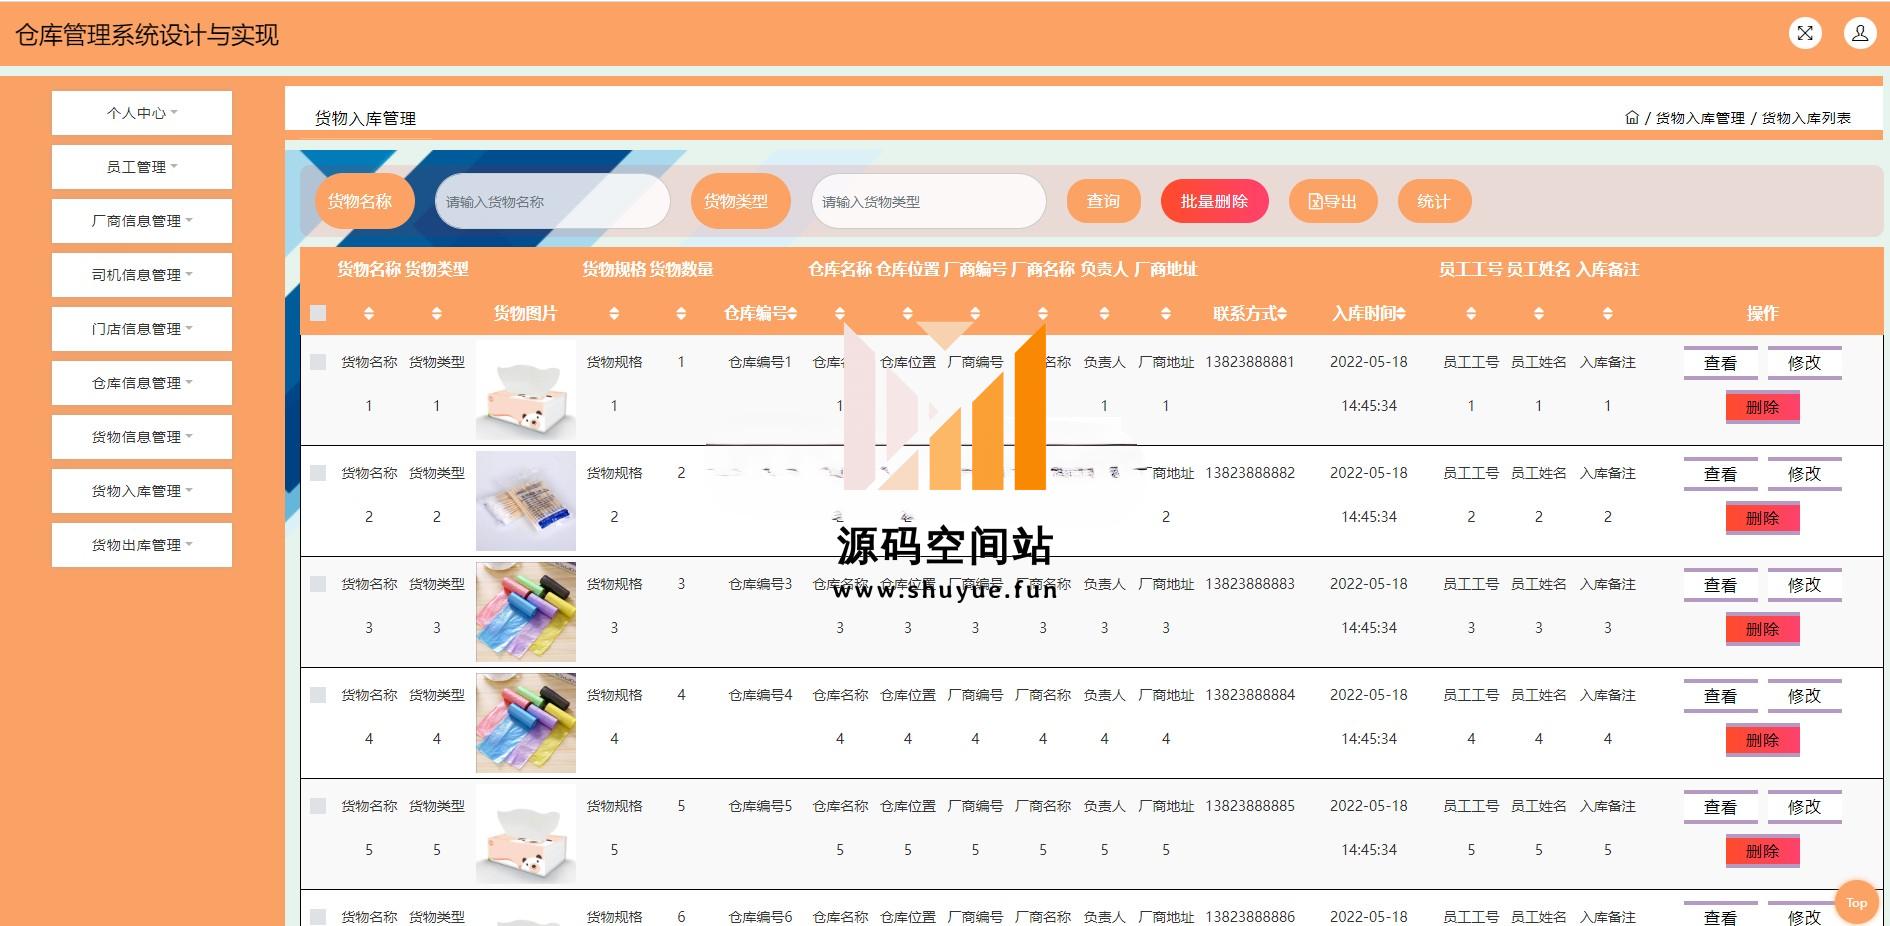The height and width of the screenshot is (926, 1890).
Task: Click the 13823888884 phone cell
Action: click(x=1250, y=695)
